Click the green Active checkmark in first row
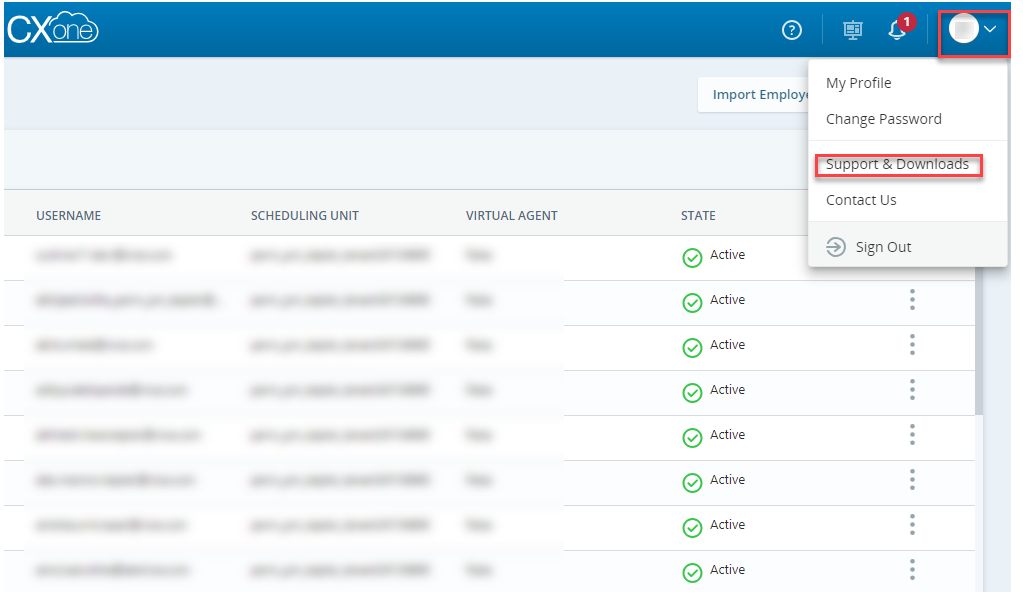Screen dimensions: 1023x604 [692, 258]
